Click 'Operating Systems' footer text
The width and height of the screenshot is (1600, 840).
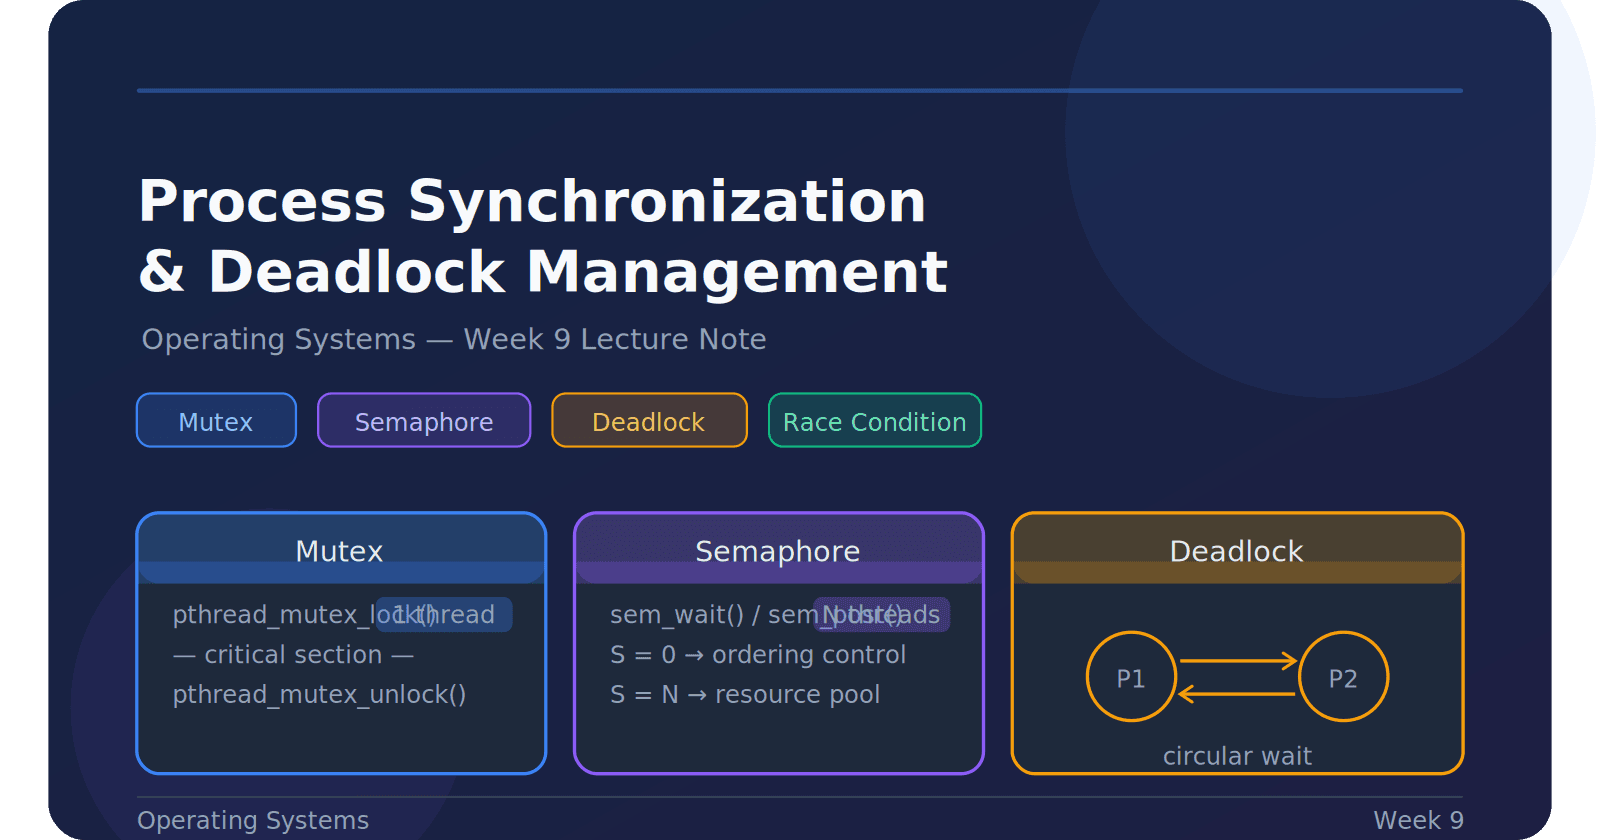[253, 820]
